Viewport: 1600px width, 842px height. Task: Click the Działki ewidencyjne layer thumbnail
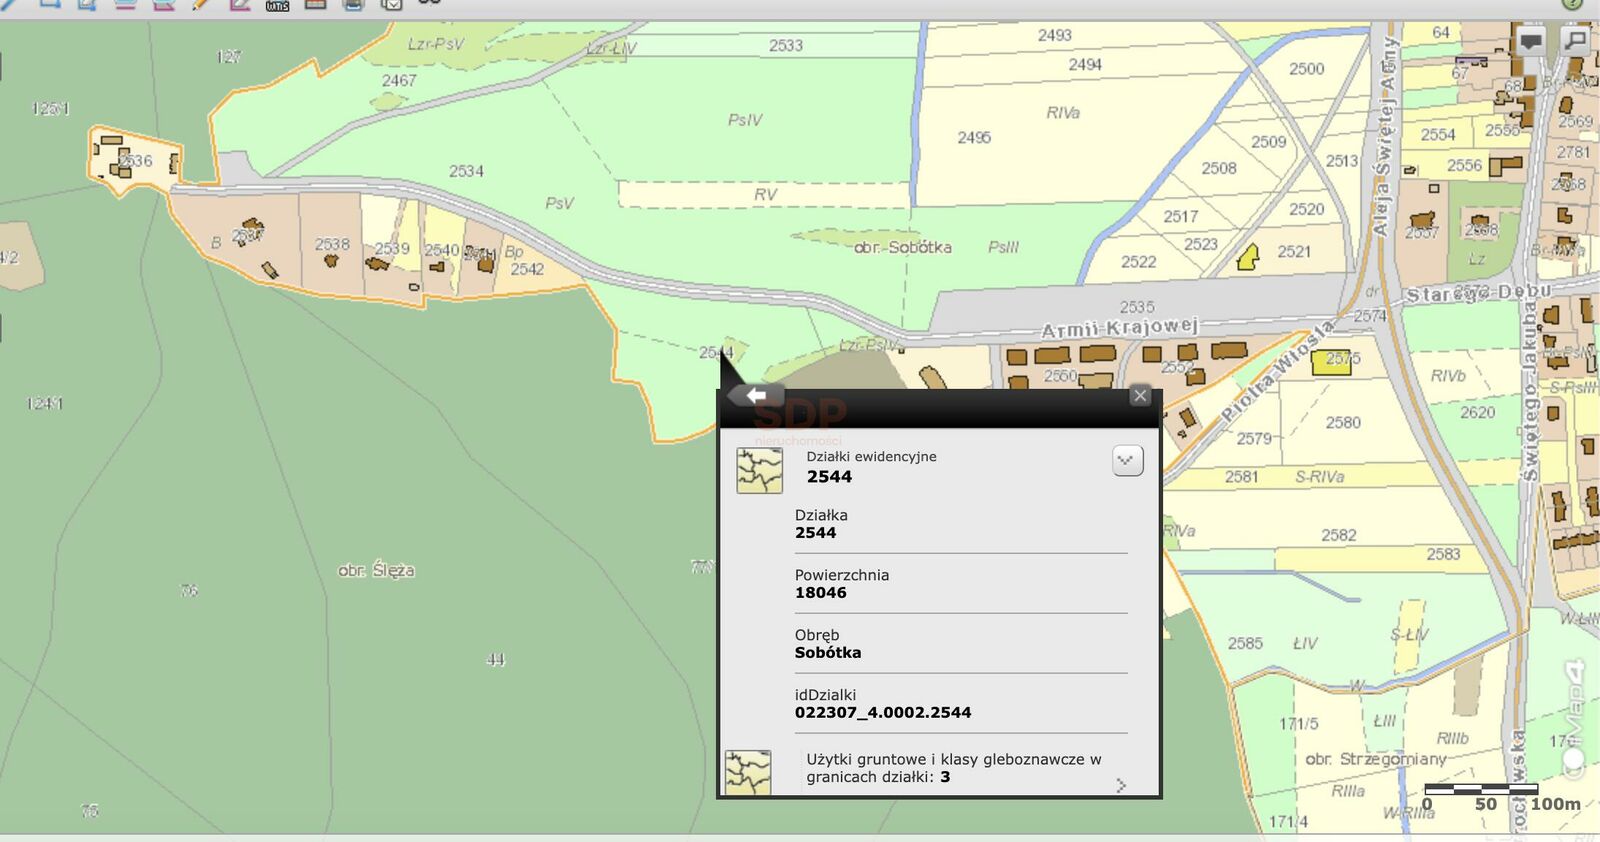tap(759, 470)
